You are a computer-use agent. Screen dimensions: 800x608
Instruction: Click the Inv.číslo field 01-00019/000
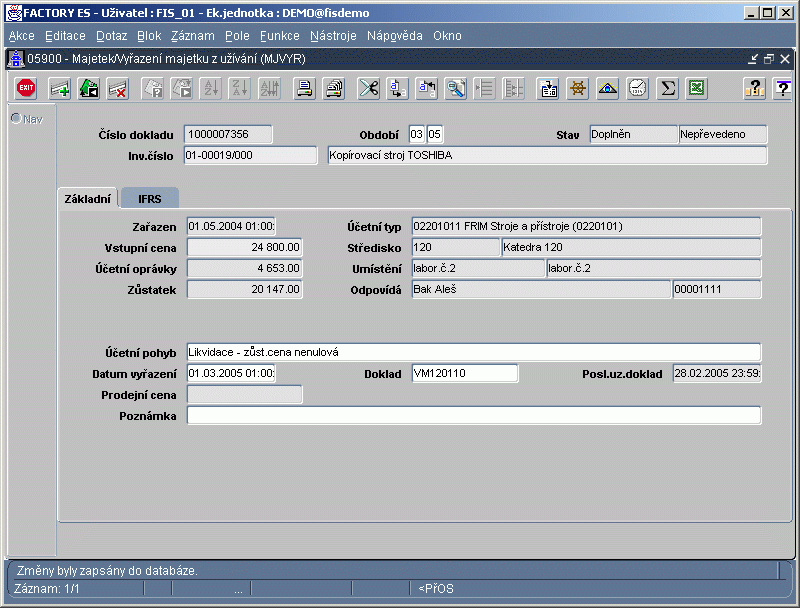pos(251,155)
